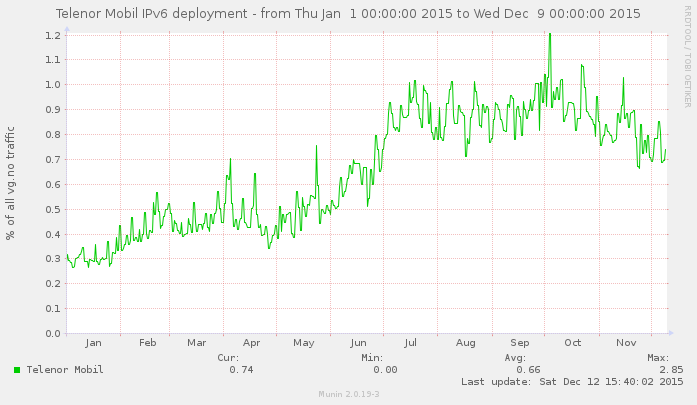Click the 0.1 y-axis tick label
Viewport: 697px width, 405px height.
pos(53,308)
